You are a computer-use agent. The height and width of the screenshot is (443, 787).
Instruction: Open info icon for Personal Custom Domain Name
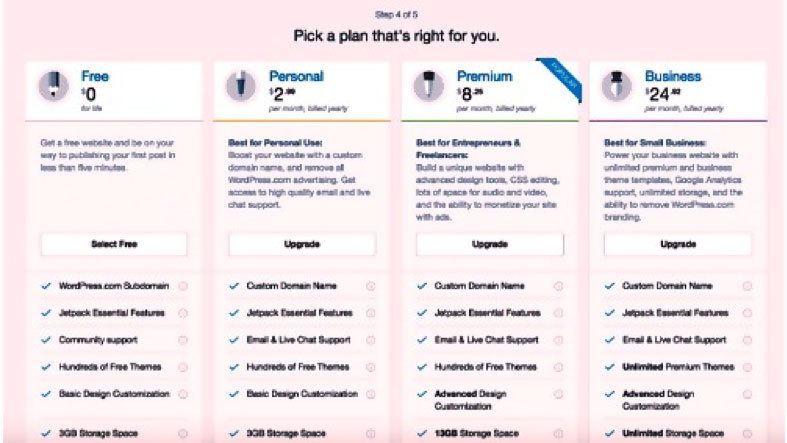tap(371, 286)
